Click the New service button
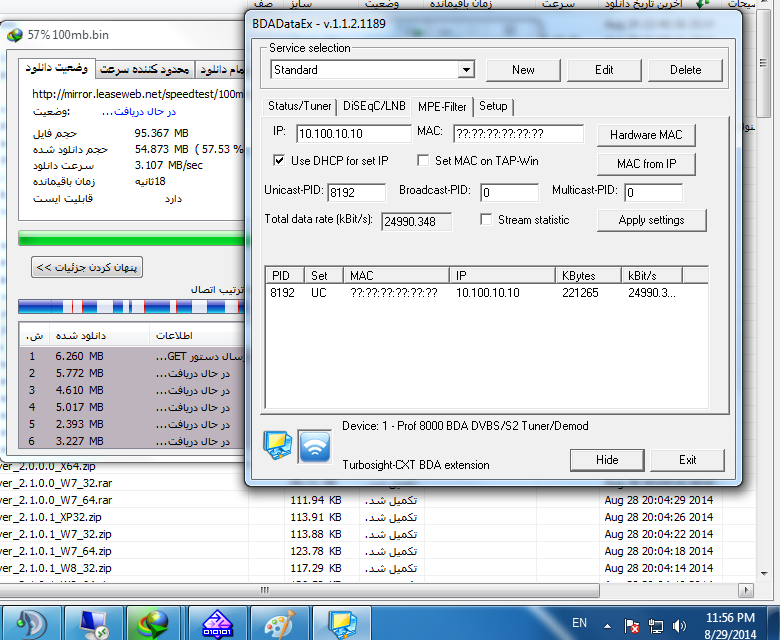This screenshot has width=780, height=640. (523, 70)
